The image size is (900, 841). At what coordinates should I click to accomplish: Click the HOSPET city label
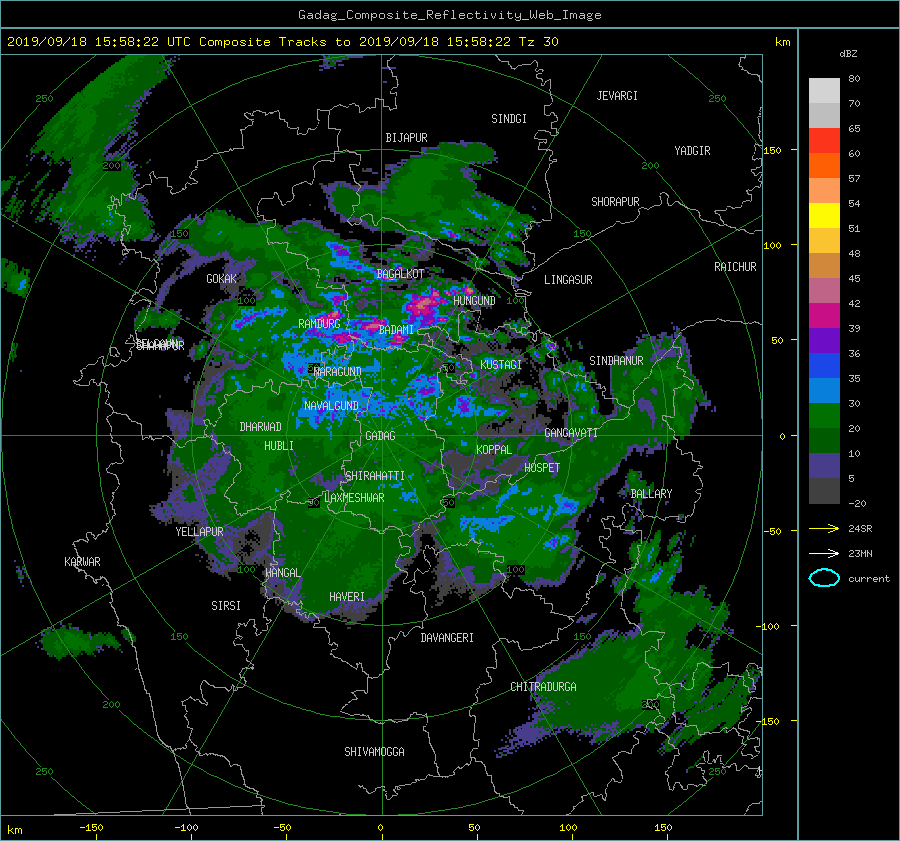coord(542,468)
